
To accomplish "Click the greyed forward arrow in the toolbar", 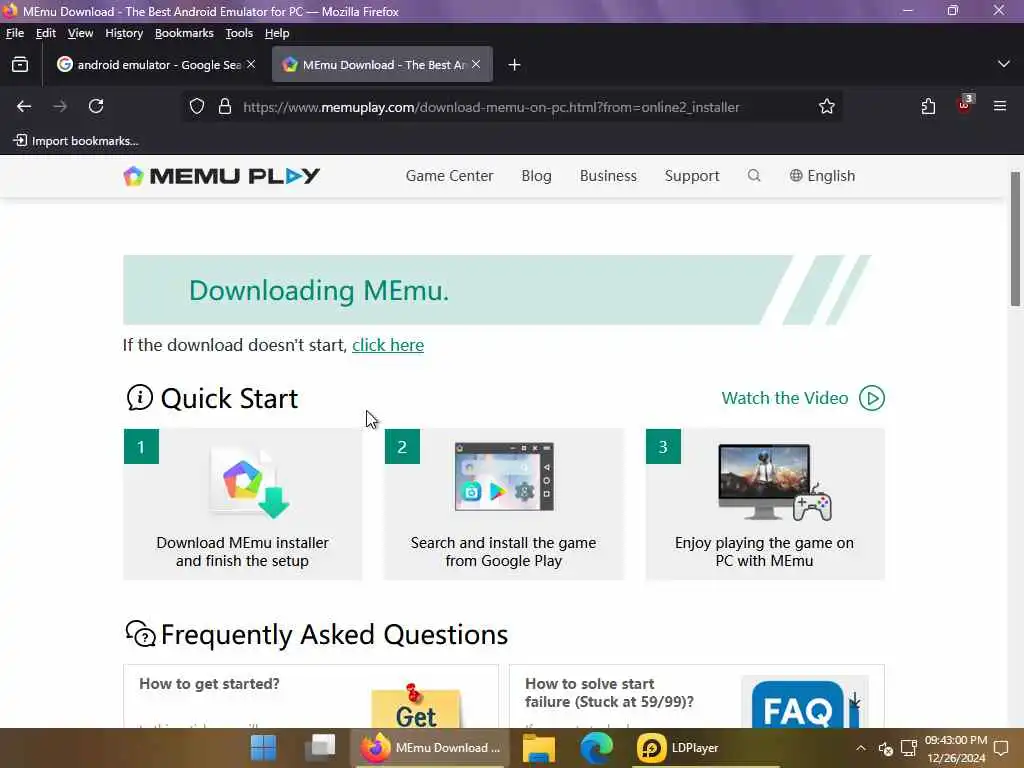I will (x=60, y=106).
